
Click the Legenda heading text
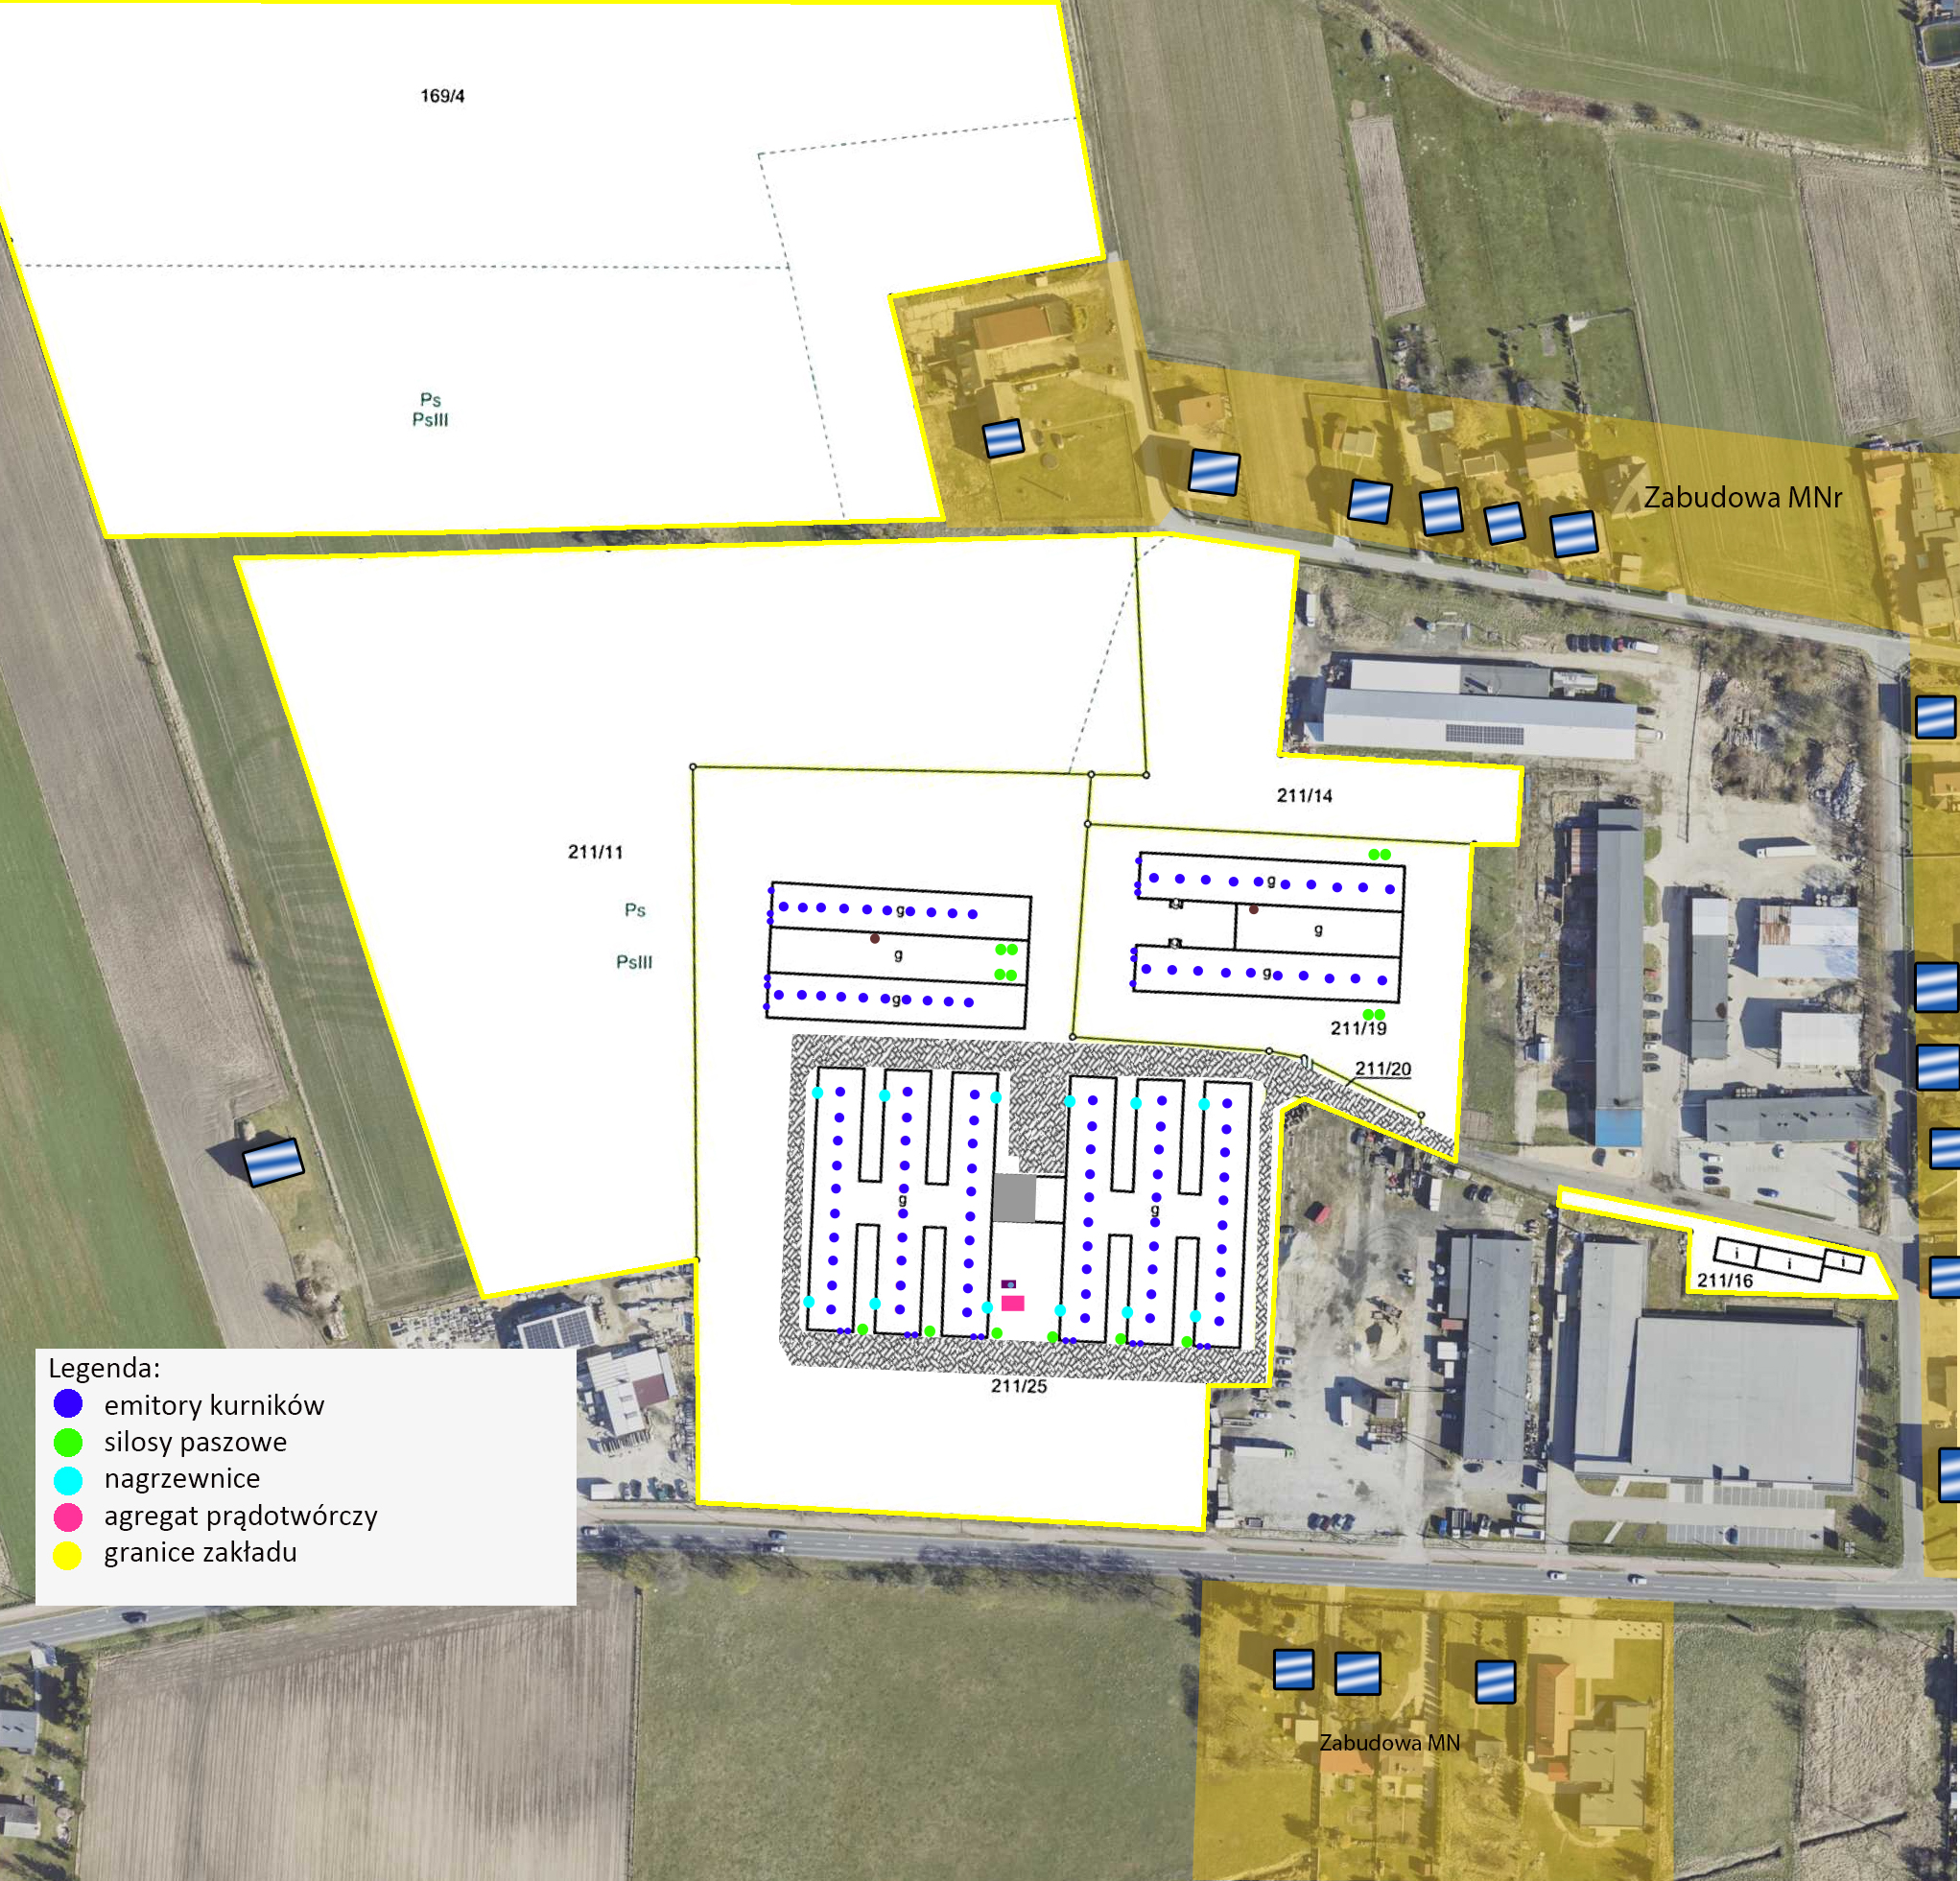(x=104, y=1367)
